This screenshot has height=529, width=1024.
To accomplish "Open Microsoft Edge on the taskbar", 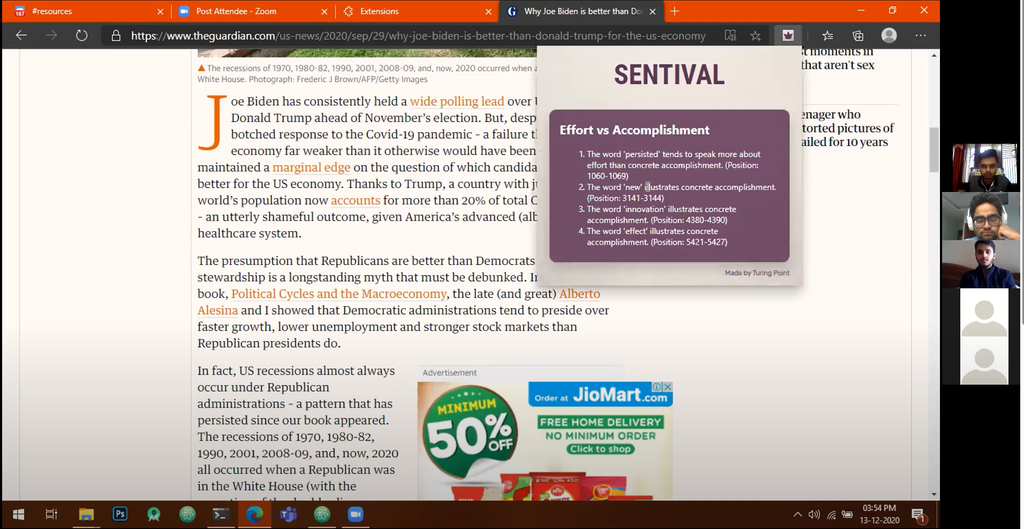I will pyautogui.click(x=255, y=515).
